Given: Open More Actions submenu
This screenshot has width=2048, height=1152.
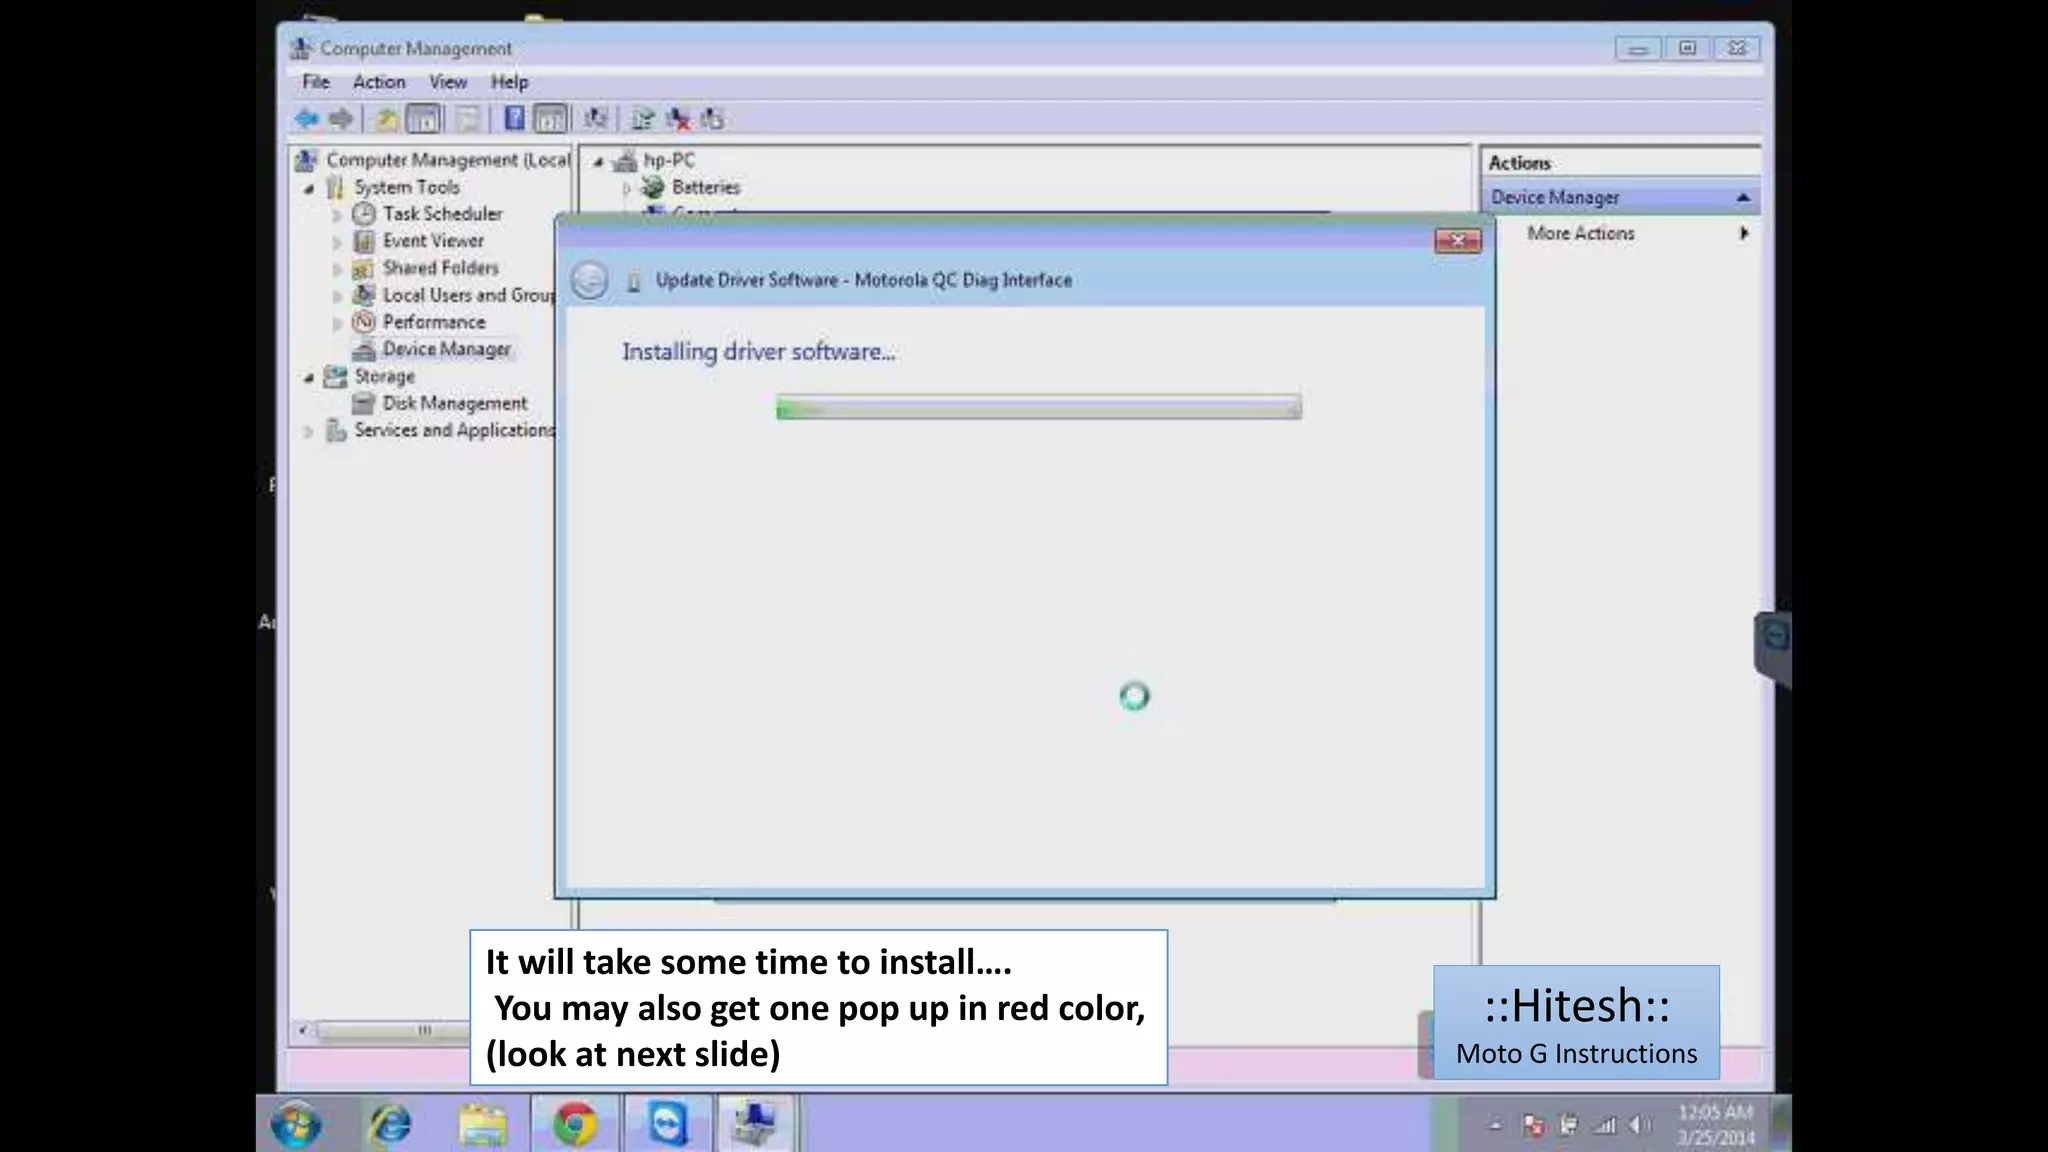Looking at the screenshot, I should tap(1580, 233).
